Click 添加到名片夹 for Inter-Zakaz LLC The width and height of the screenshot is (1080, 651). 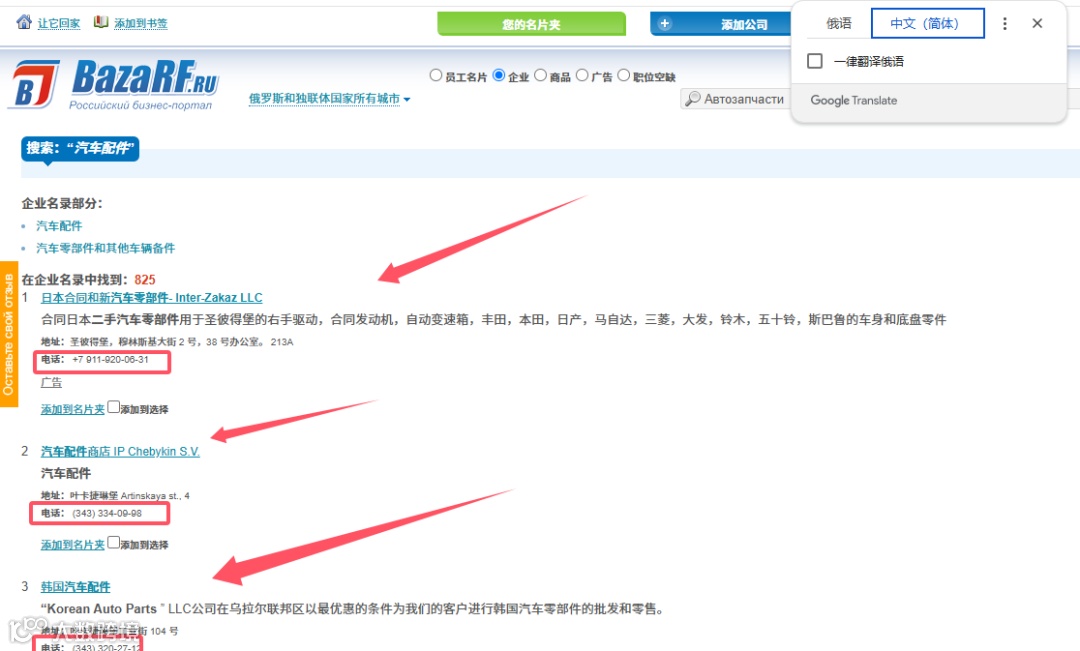click(72, 409)
